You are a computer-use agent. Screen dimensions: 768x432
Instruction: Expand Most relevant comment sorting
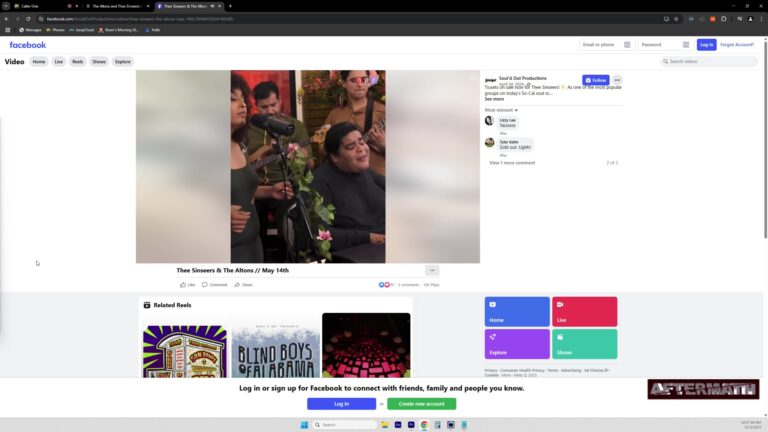coord(501,110)
